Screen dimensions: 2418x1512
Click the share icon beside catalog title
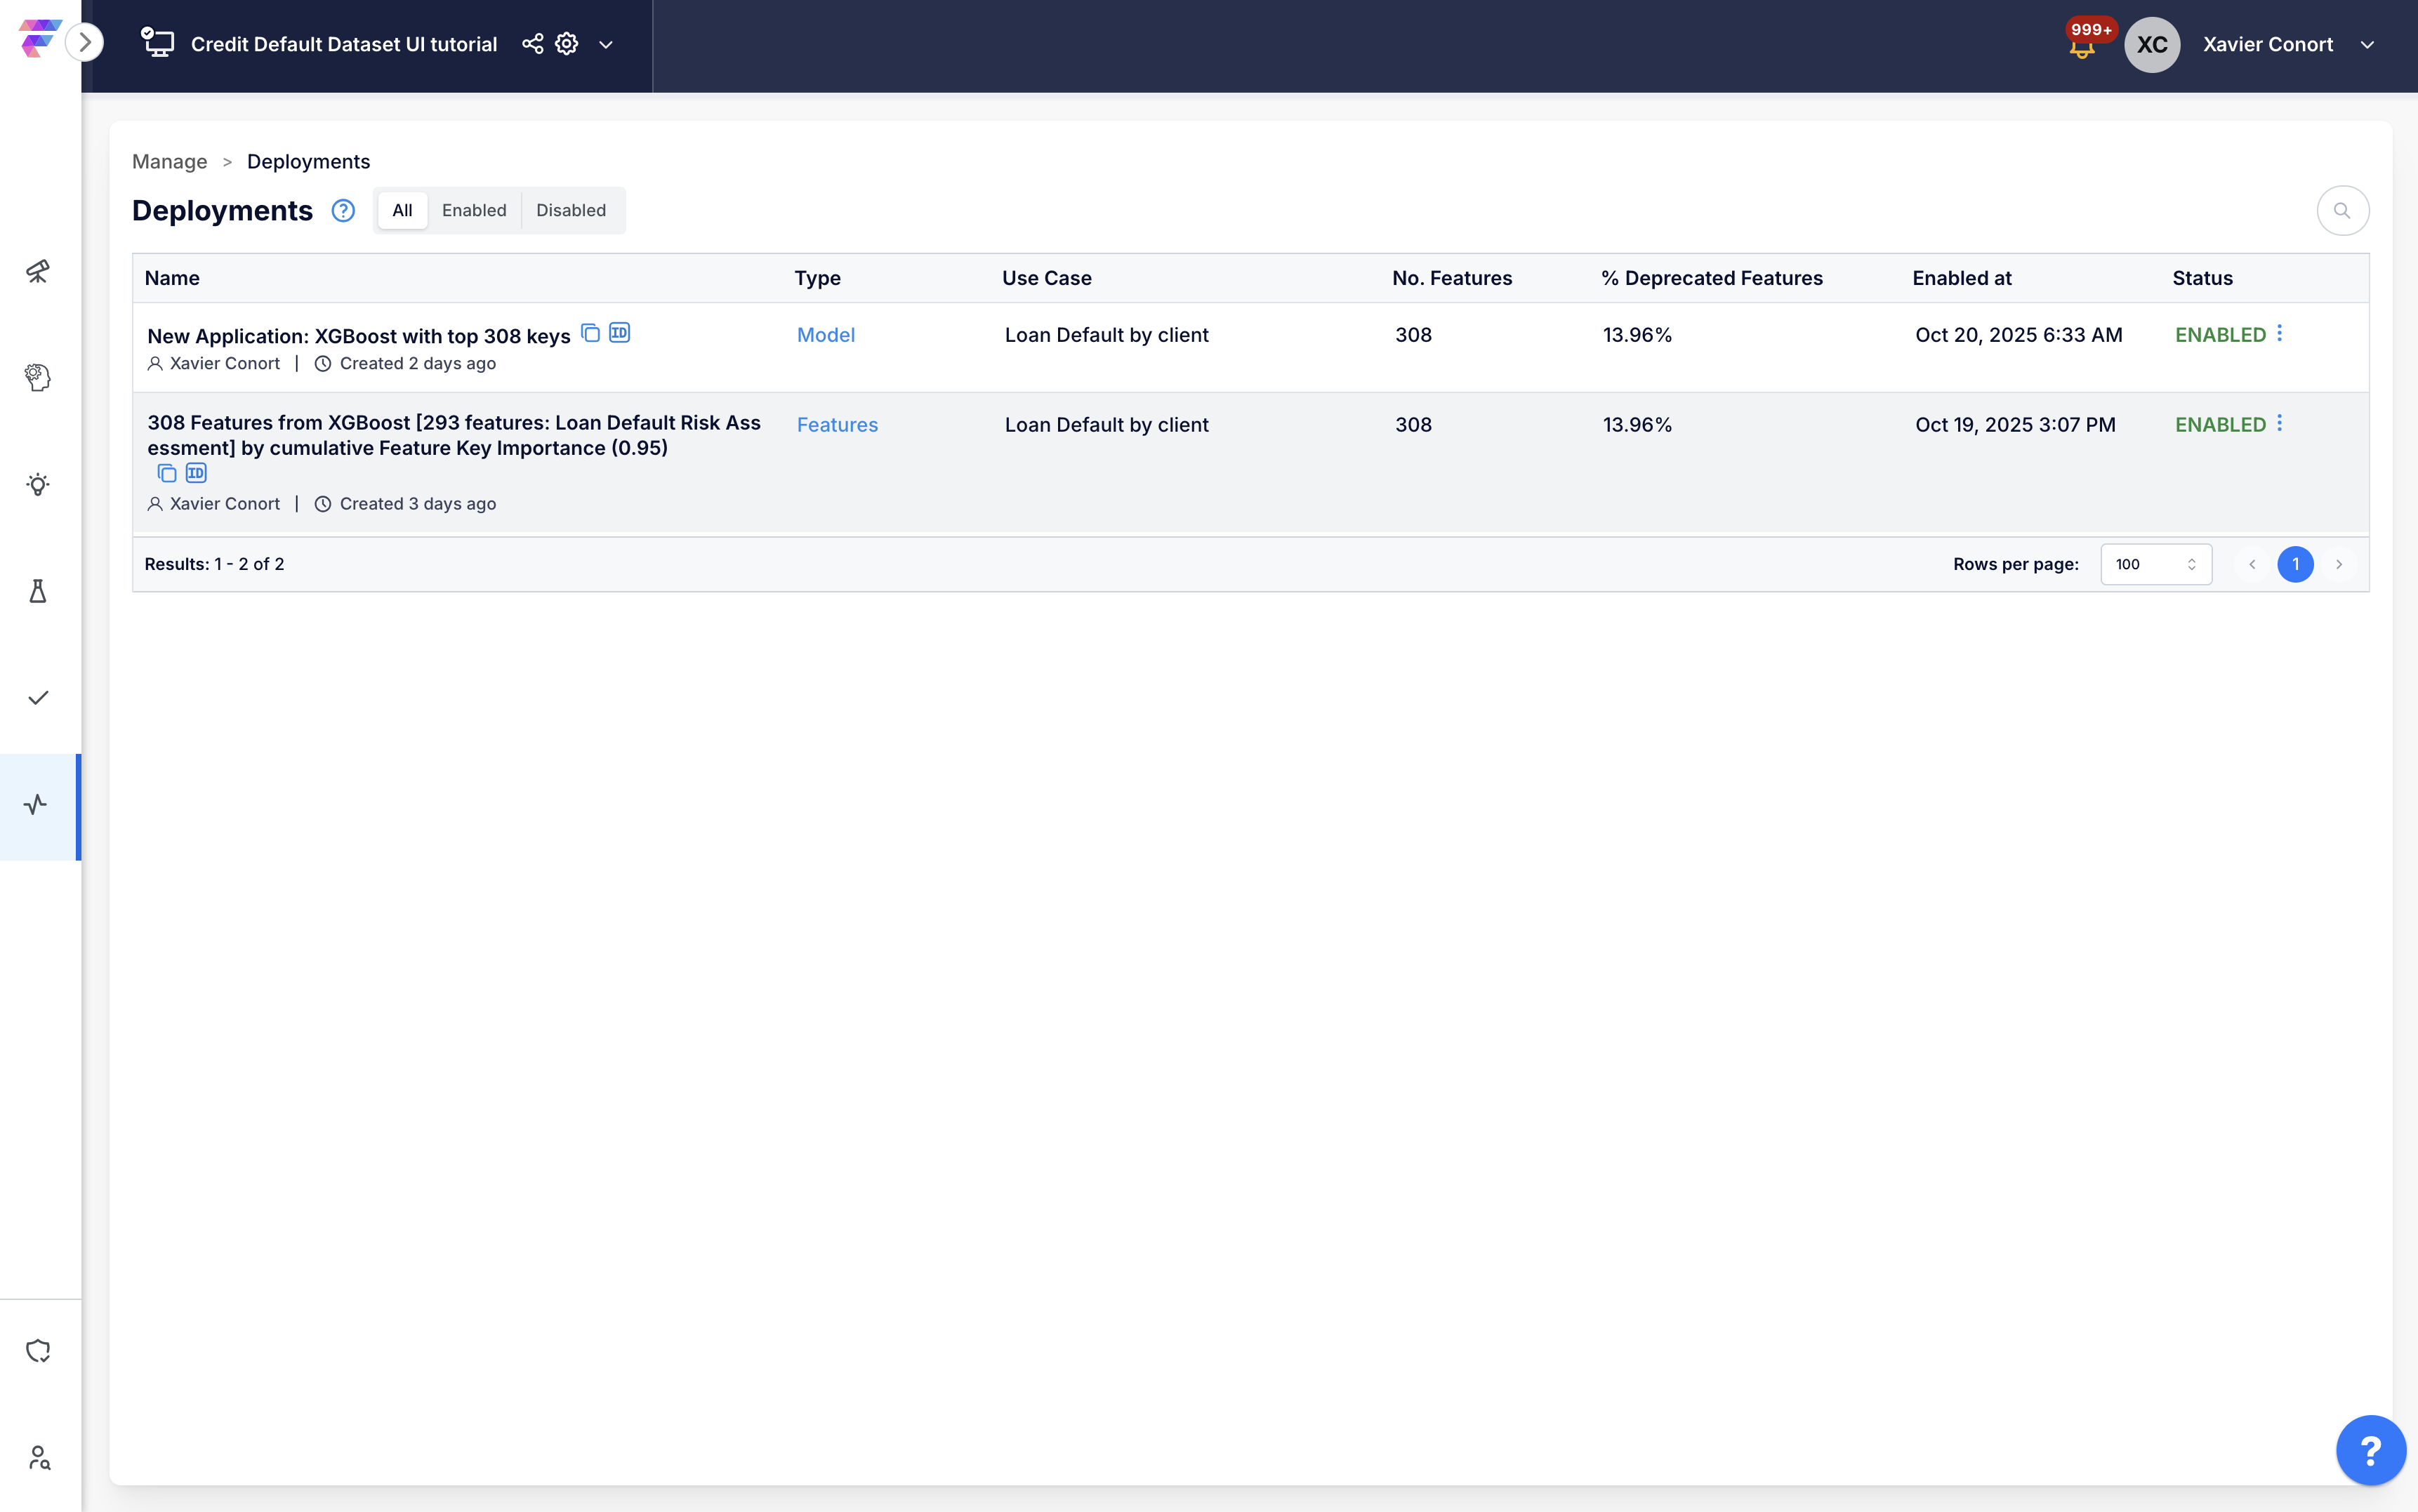coord(532,44)
